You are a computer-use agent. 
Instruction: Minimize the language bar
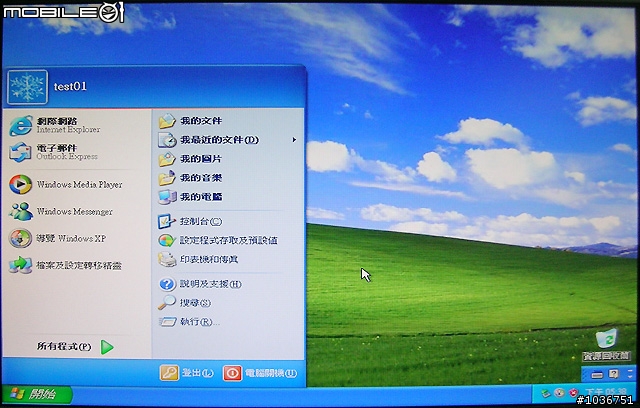pyautogui.click(x=630, y=370)
